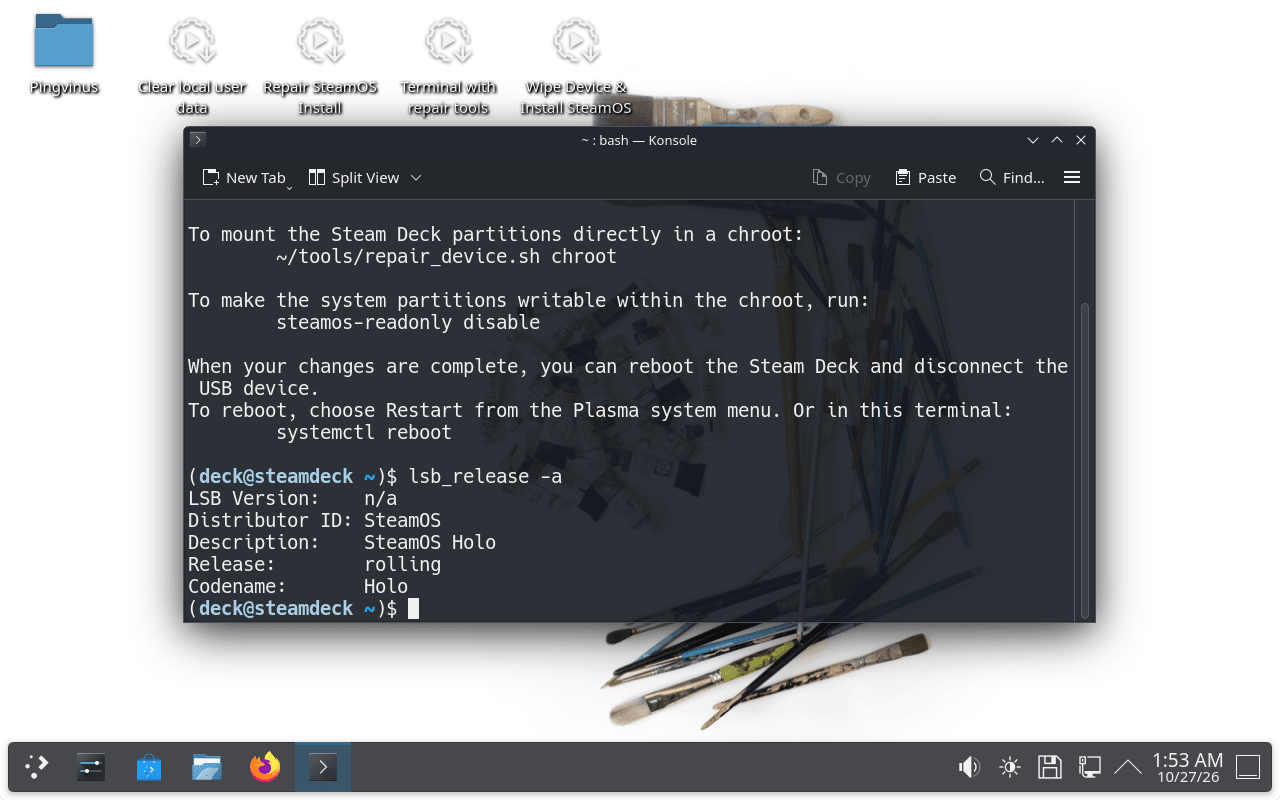
Task: Open the Split View dropdown in Konsole
Action: tap(416, 177)
